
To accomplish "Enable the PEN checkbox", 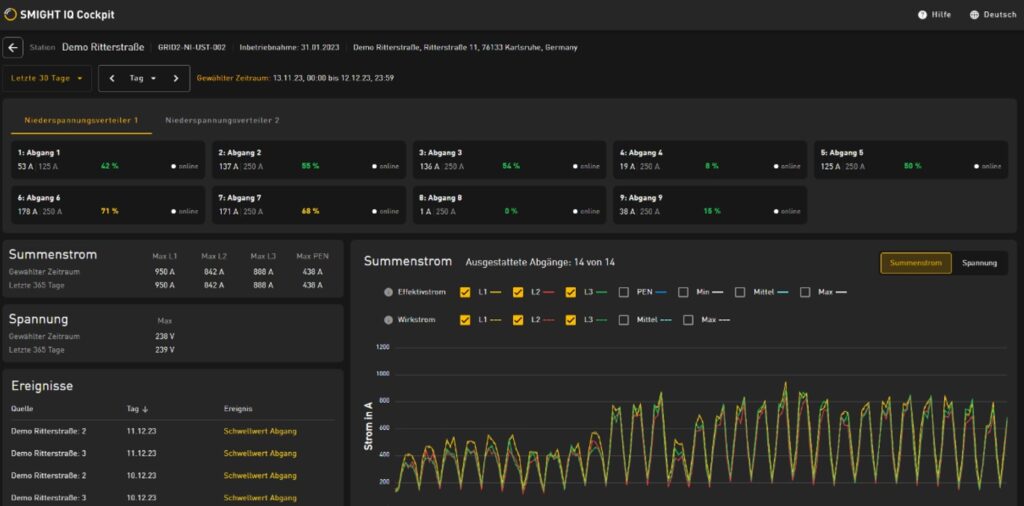I will tap(623, 293).
